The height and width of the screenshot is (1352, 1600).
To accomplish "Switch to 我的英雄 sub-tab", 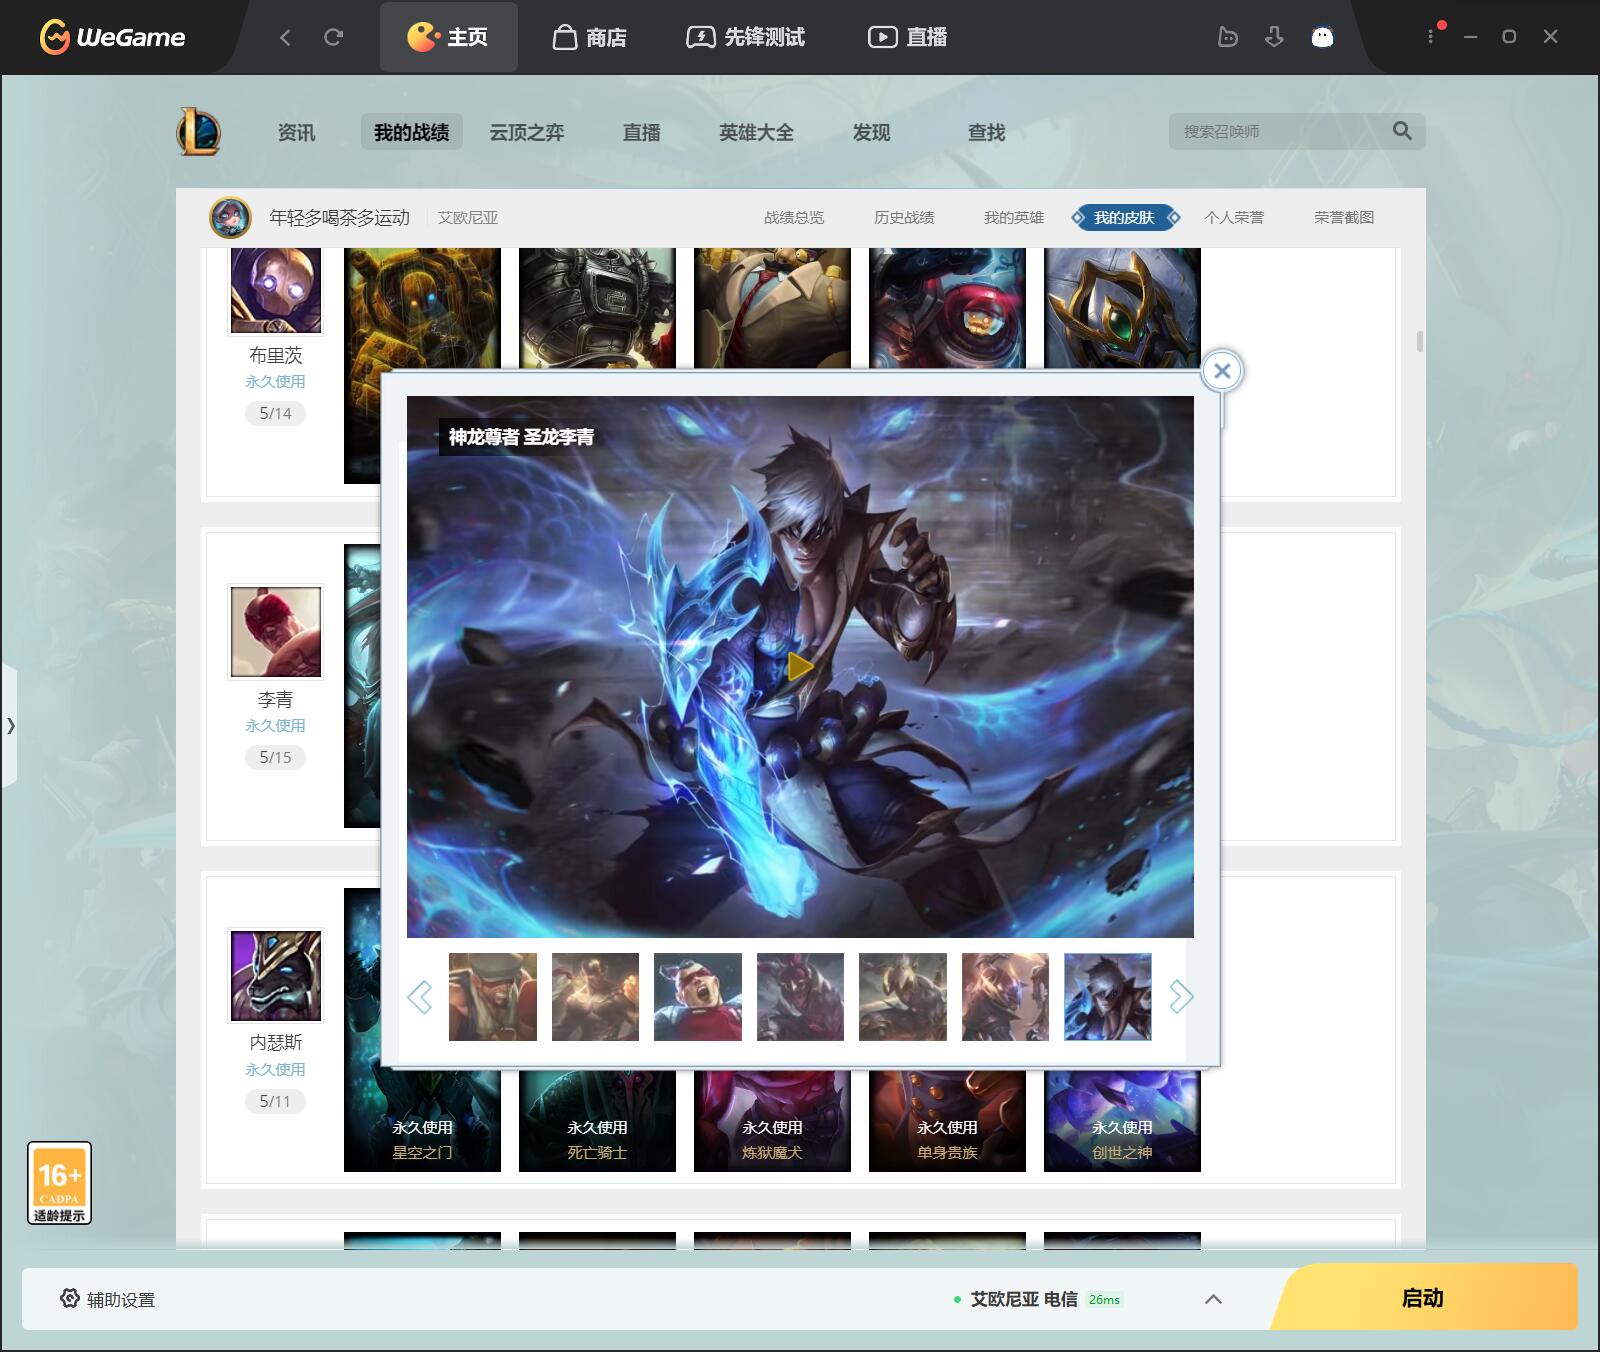I will tap(1014, 217).
